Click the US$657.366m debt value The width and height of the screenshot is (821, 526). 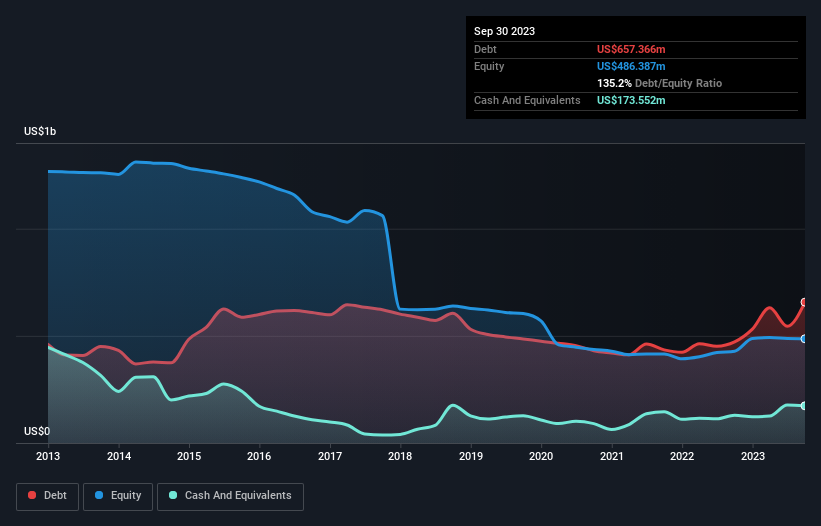click(x=631, y=49)
